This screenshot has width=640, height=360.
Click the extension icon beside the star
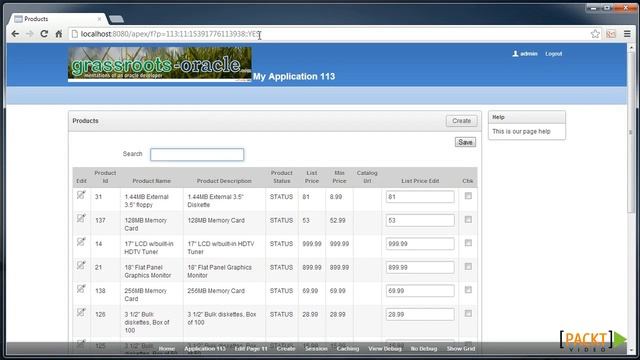pos(611,34)
